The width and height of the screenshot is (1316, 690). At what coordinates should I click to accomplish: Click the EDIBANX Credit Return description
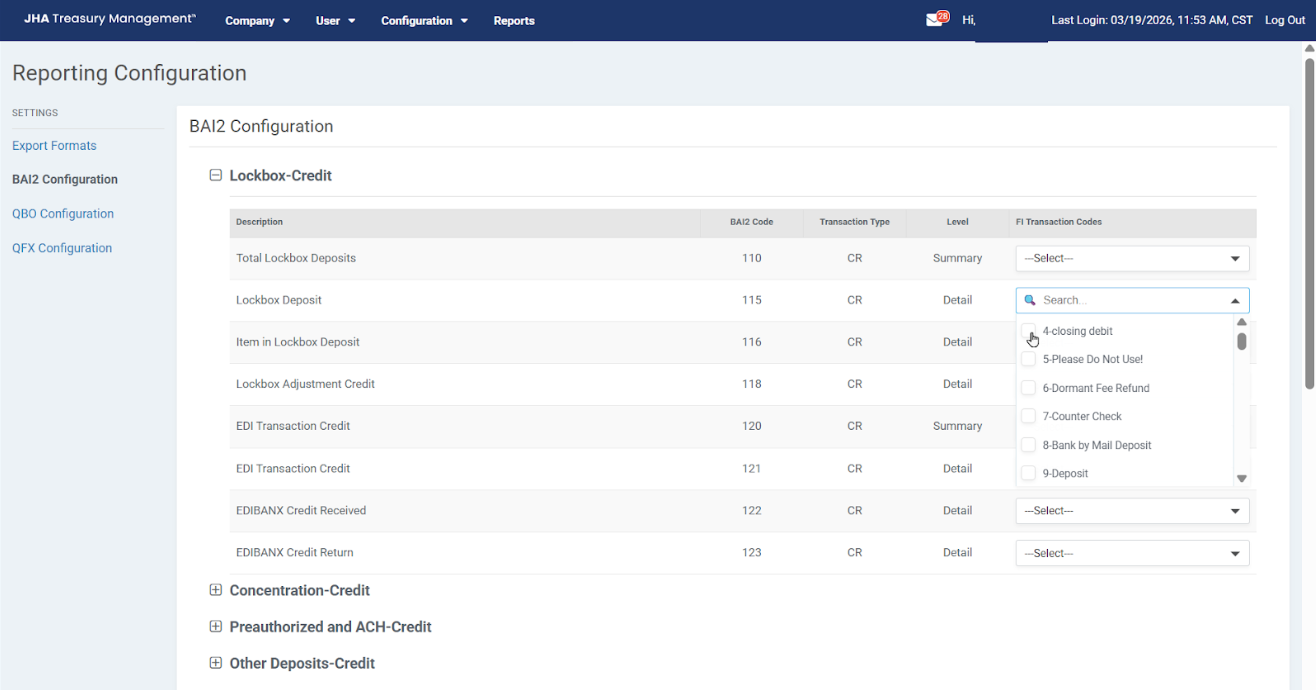point(295,552)
